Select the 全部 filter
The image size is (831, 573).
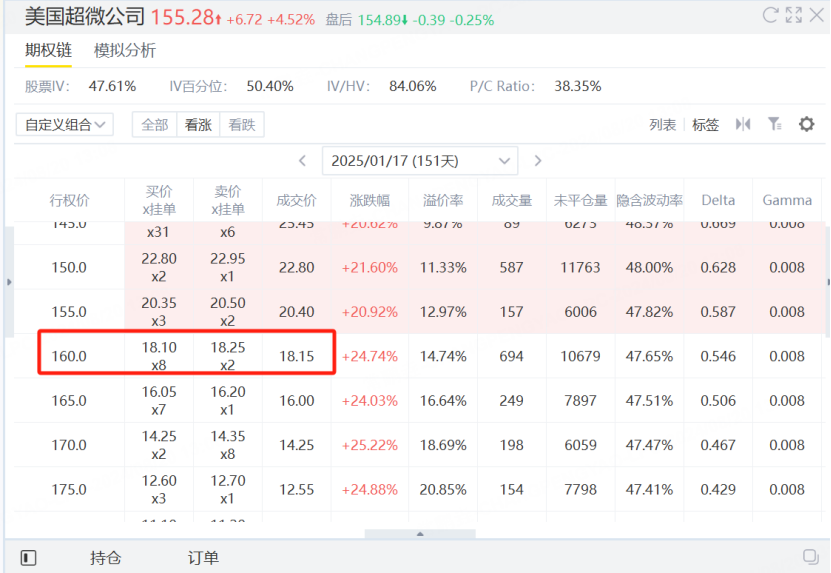pos(155,125)
